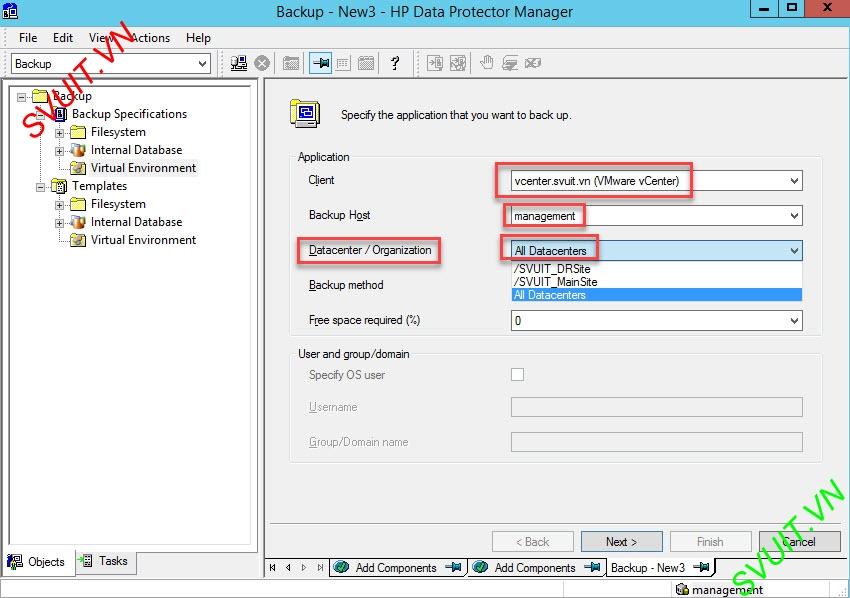The image size is (850, 598).
Task: Click the grayed preview backup toolbar icon
Action: [458, 63]
